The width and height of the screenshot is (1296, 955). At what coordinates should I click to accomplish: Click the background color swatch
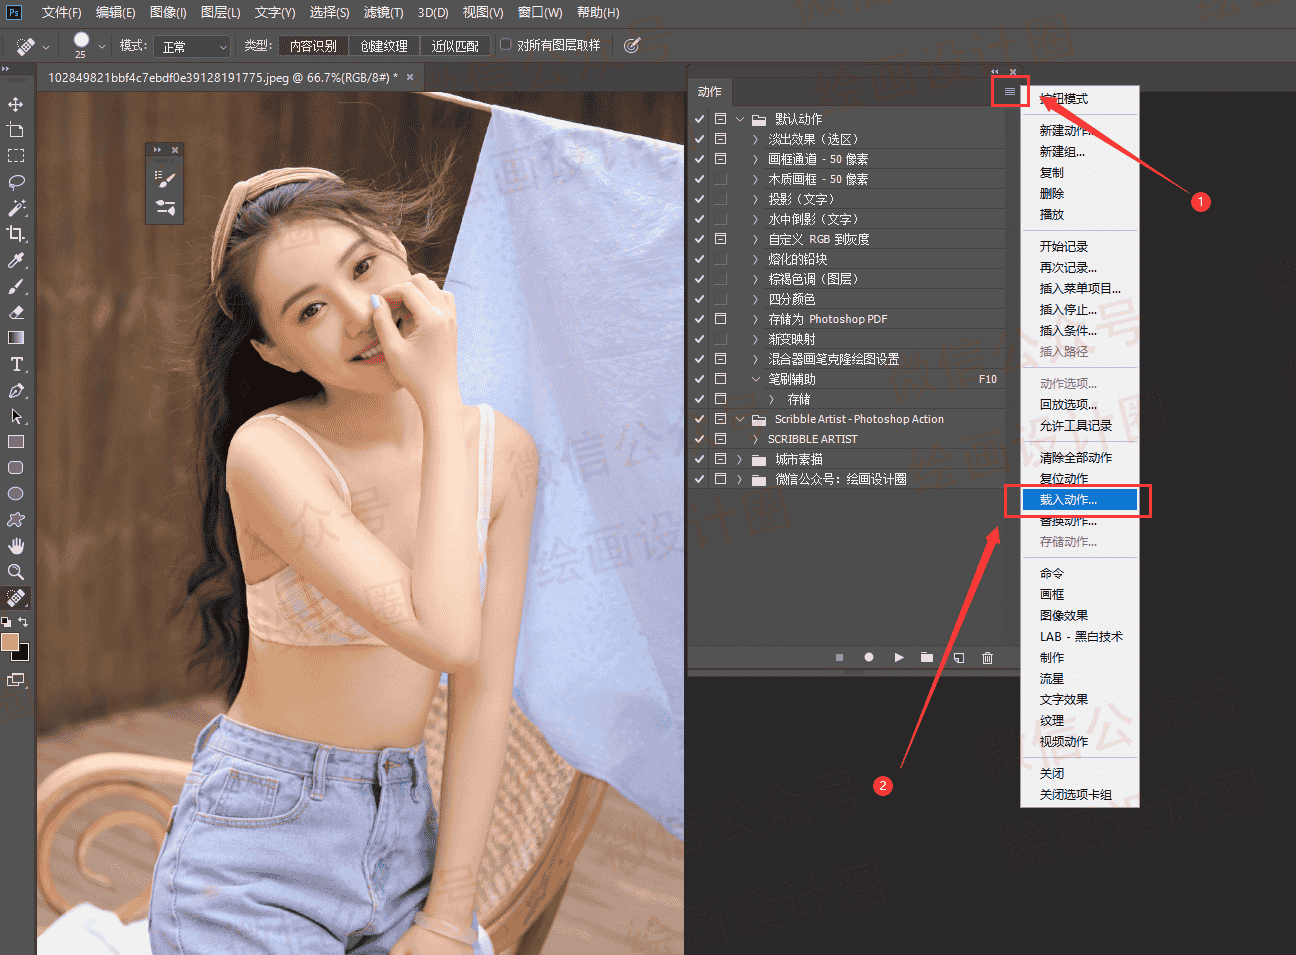click(x=22, y=654)
